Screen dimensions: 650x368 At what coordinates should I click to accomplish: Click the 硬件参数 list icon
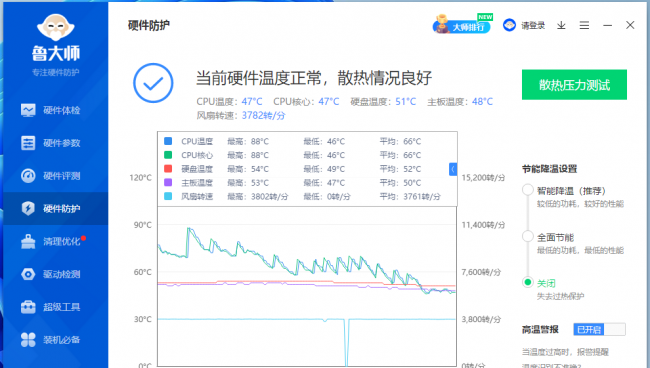(x=28, y=143)
